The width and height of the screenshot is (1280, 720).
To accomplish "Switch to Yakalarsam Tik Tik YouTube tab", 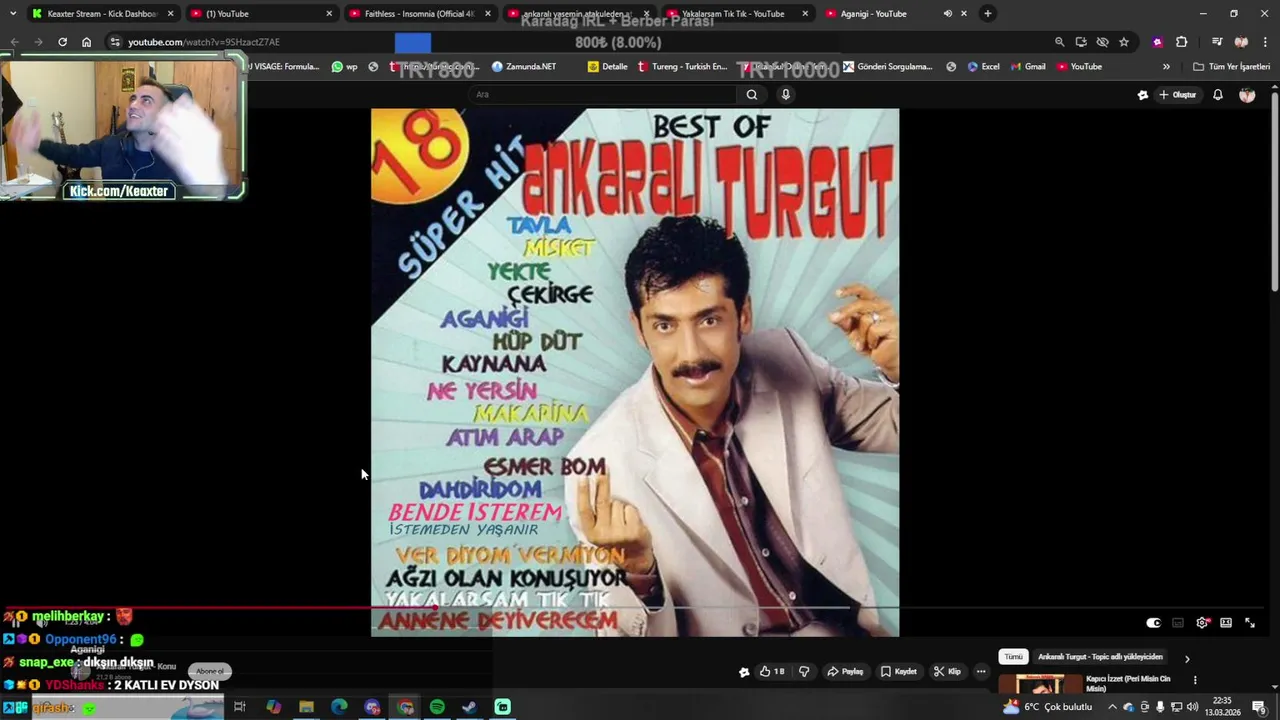I will coord(736,14).
